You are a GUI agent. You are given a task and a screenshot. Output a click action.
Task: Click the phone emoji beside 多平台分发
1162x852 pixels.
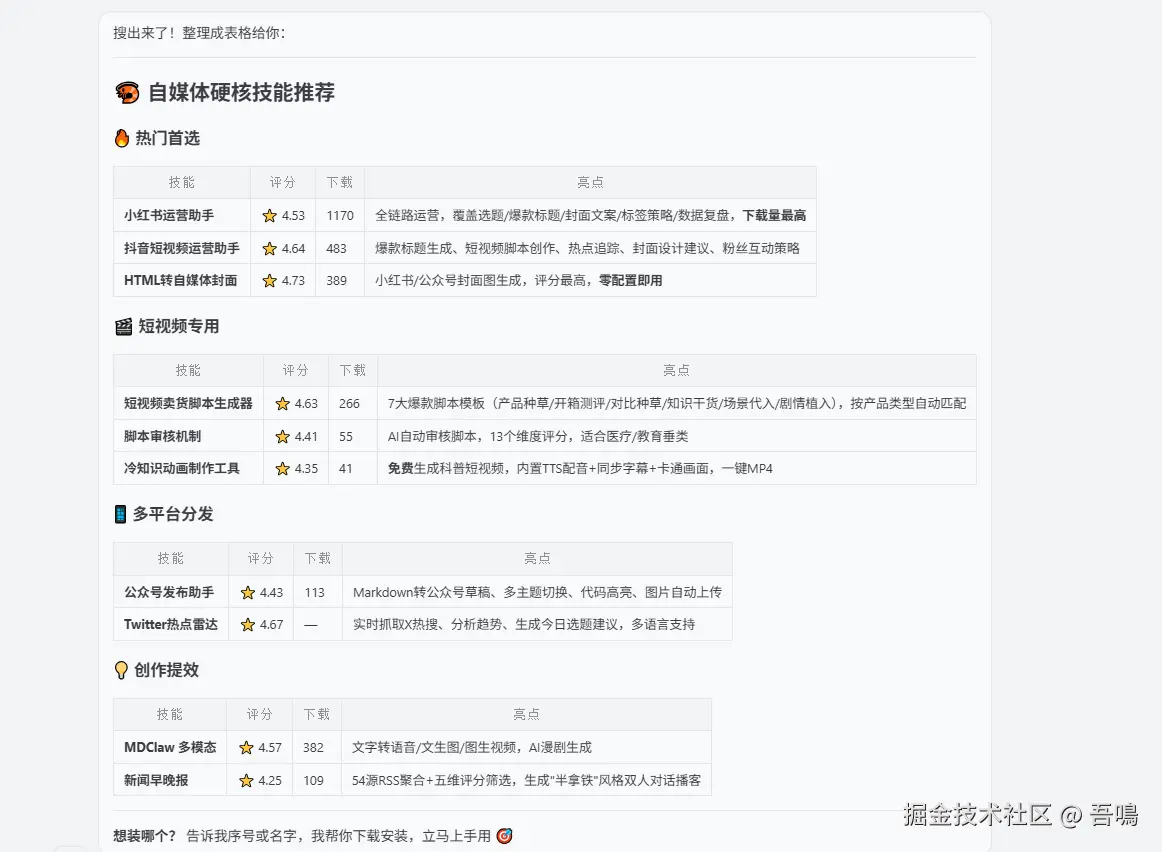120,514
